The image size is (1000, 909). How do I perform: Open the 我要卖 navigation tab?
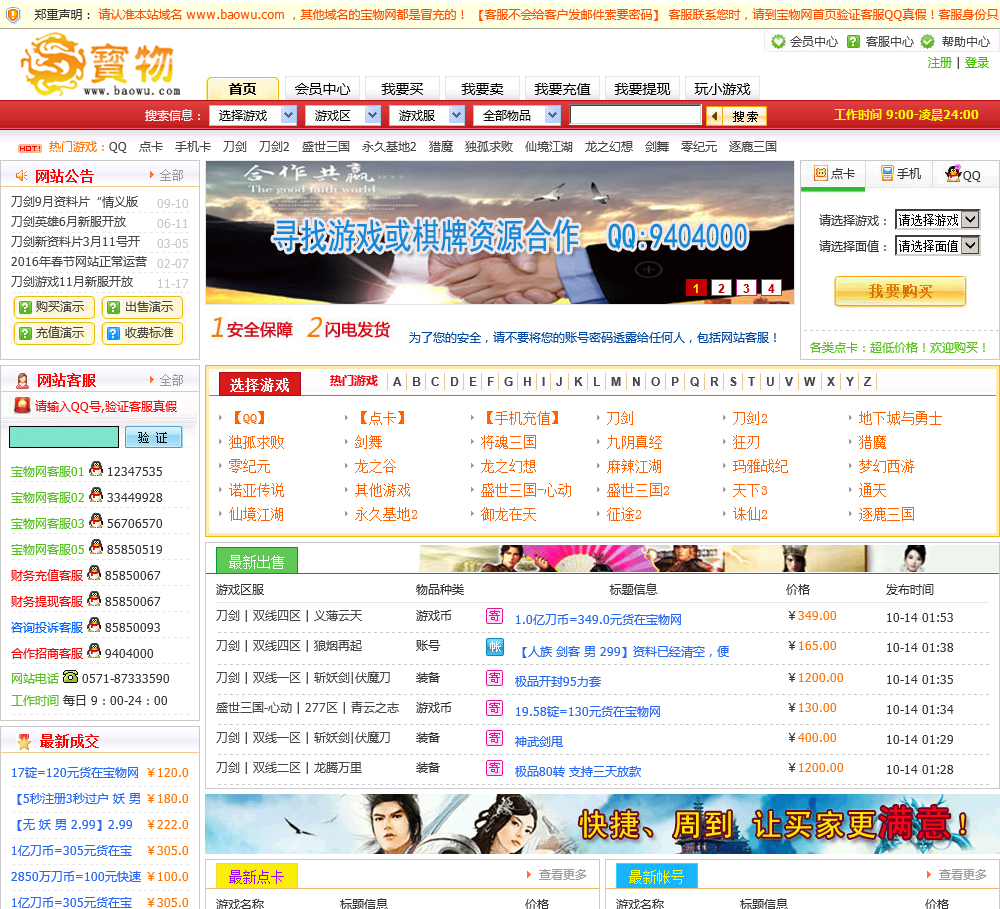tap(482, 89)
